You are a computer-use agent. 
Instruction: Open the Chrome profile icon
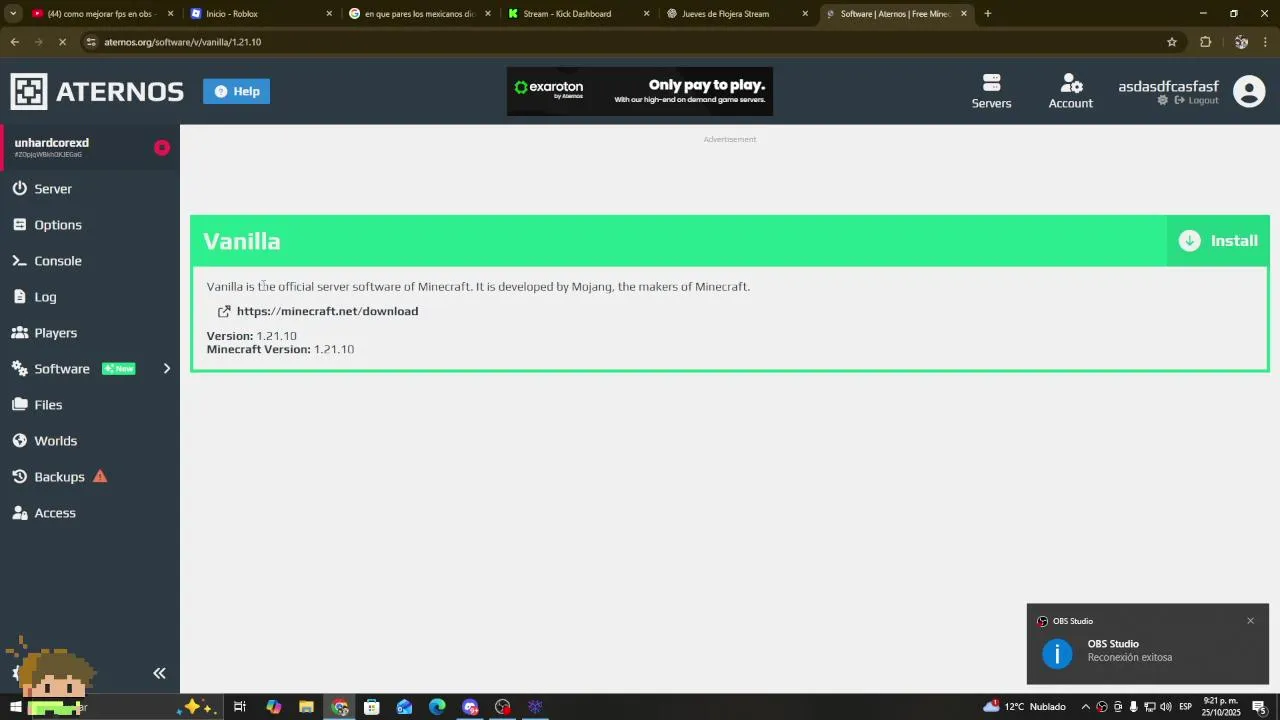[1241, 42]
